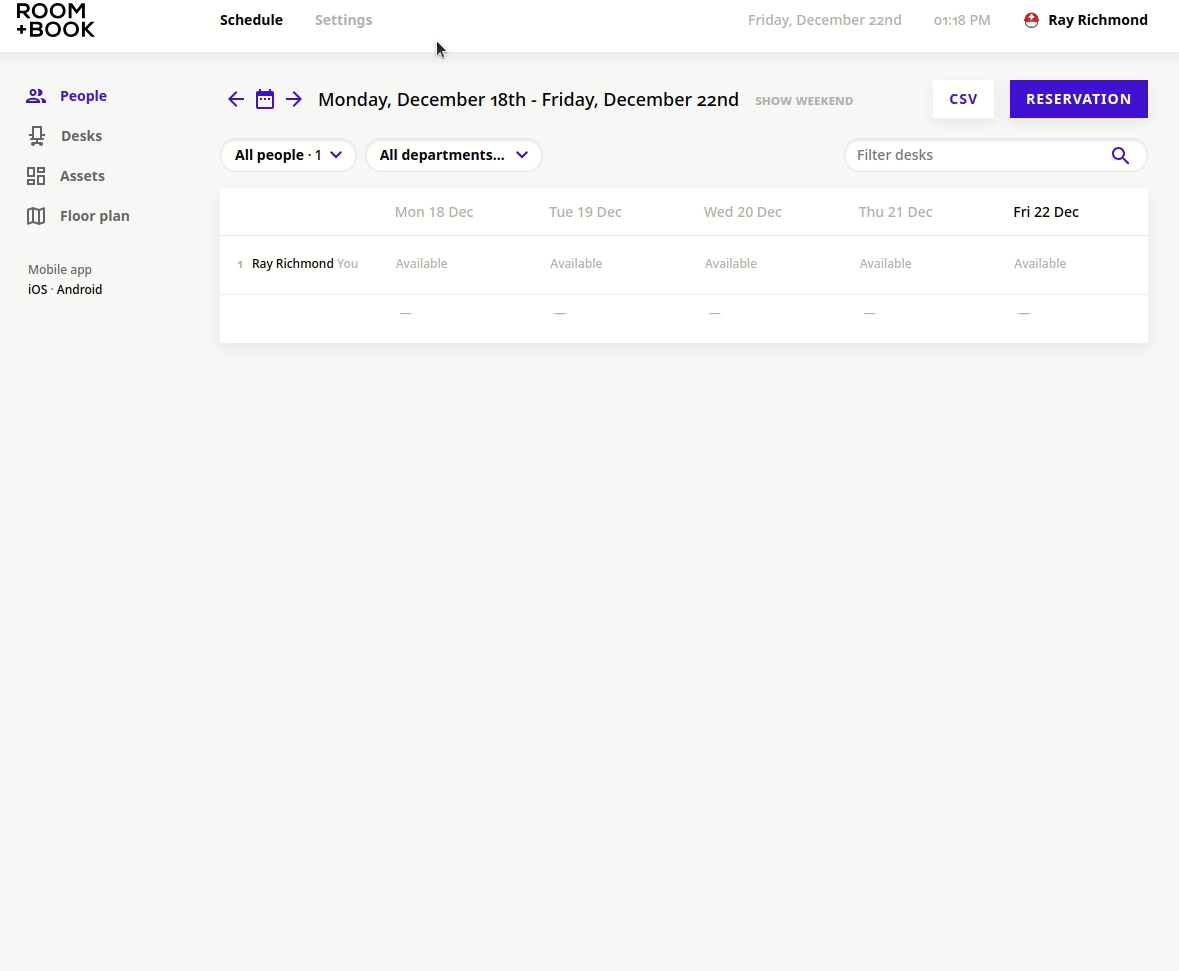
Task: Open the calendar date picker icon
Action: pyautogui.click(x=265, y=99)
